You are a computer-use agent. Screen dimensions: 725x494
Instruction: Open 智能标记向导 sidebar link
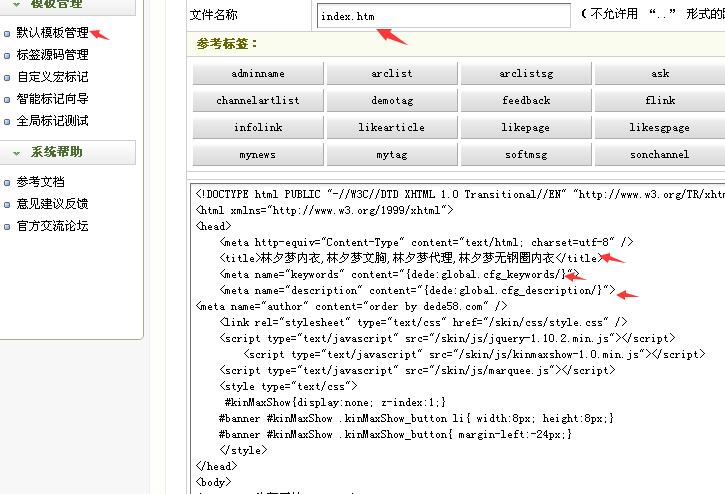pos(52,99)
